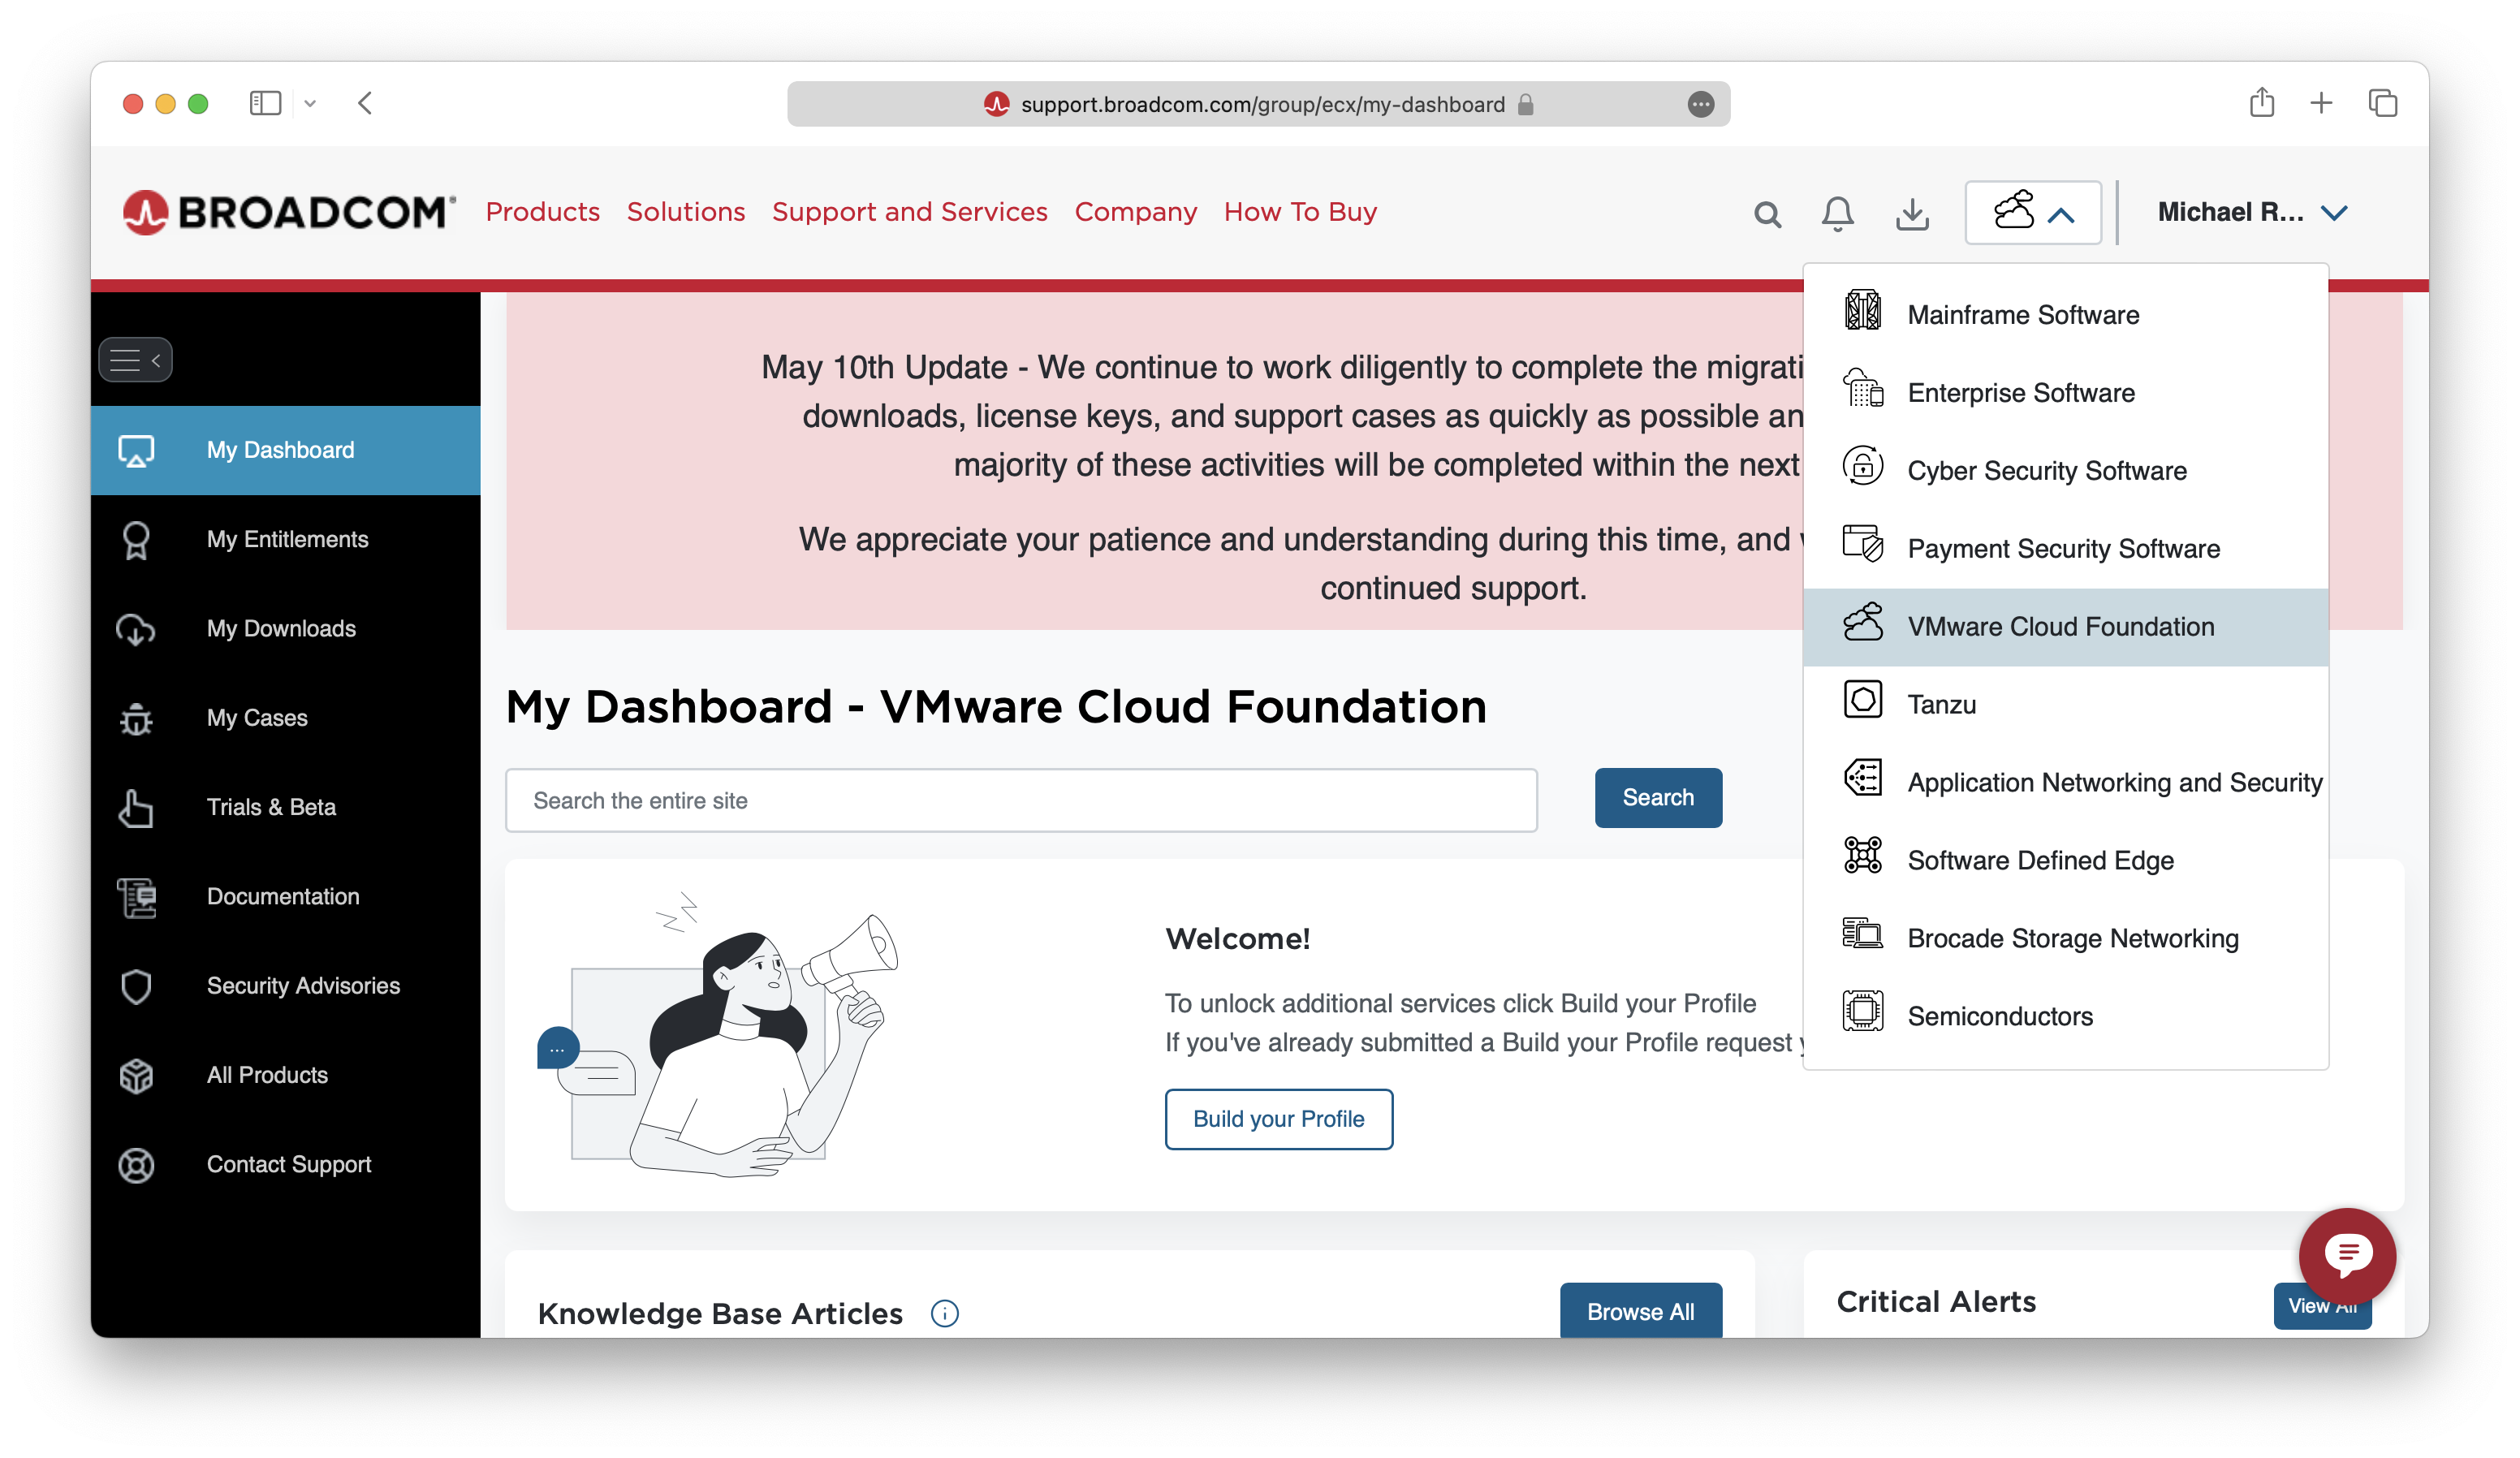Click the welcome megaphone illustration
Viewport: 2520px width, 1458px height.
pos(718,1035)
